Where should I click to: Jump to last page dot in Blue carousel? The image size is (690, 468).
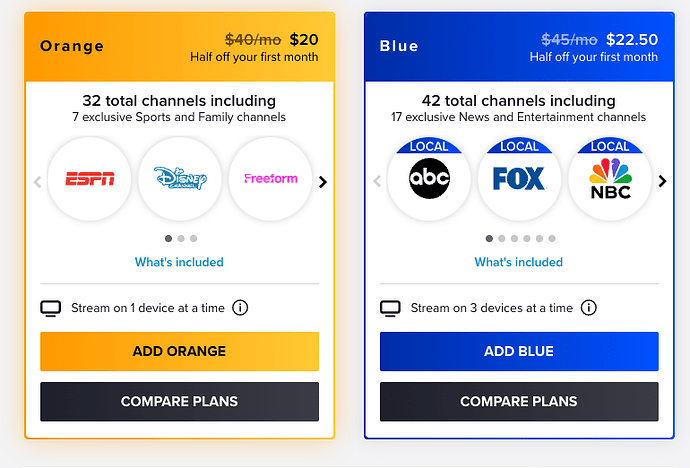552,239
